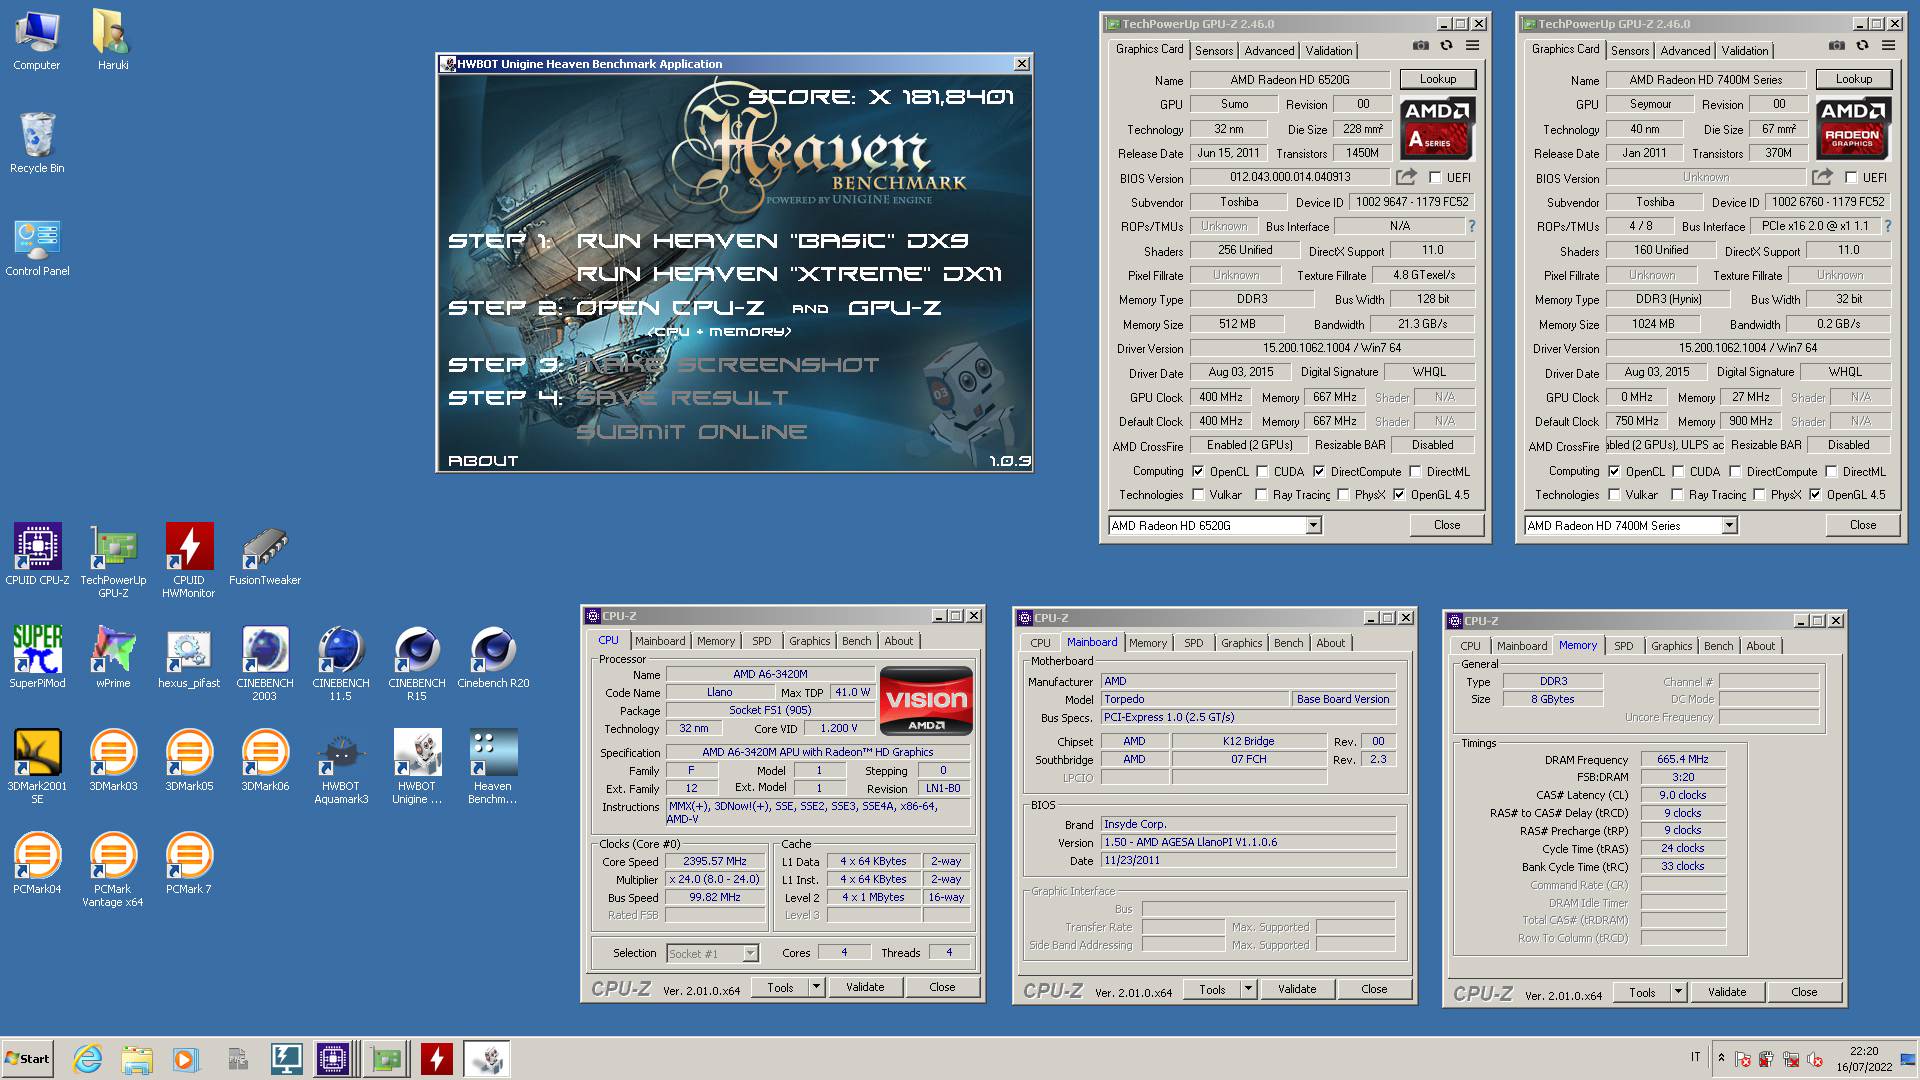Toggle UEFI checkbox in HD 6520G GPU-Z
Screen dimensions: 1920x1080
pyautogui.click(x=1436, y=178)
